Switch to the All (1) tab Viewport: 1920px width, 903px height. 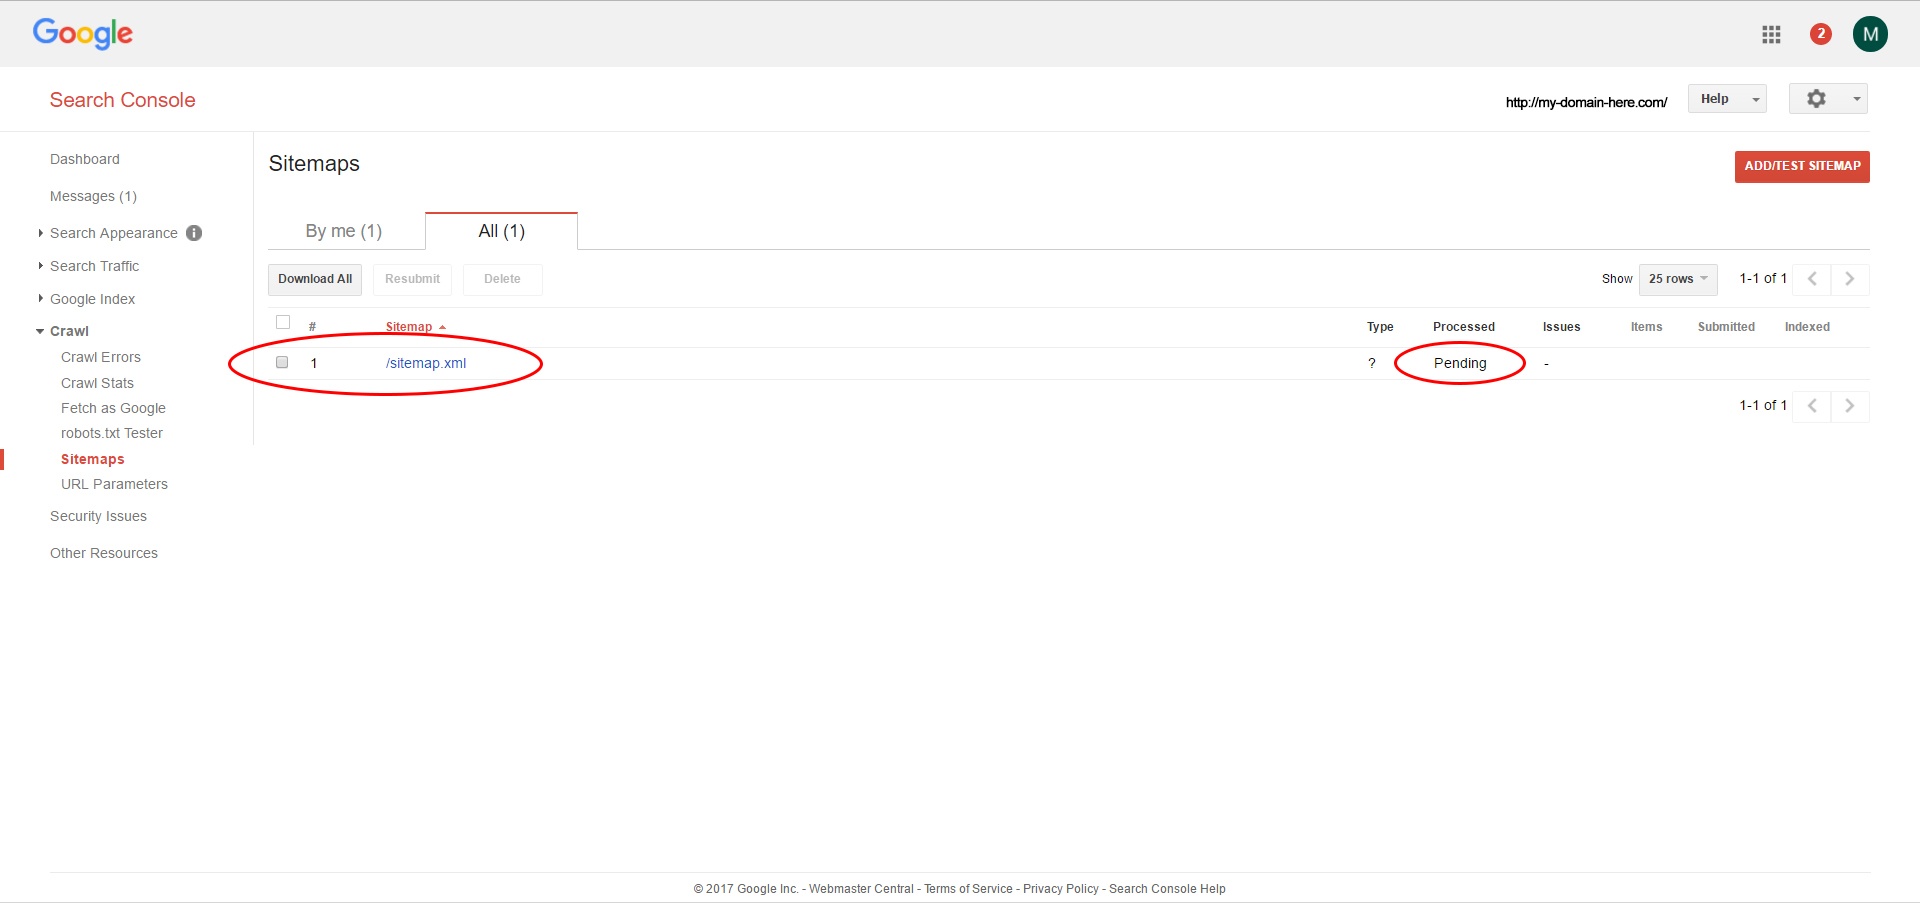(x=501, y=231)
